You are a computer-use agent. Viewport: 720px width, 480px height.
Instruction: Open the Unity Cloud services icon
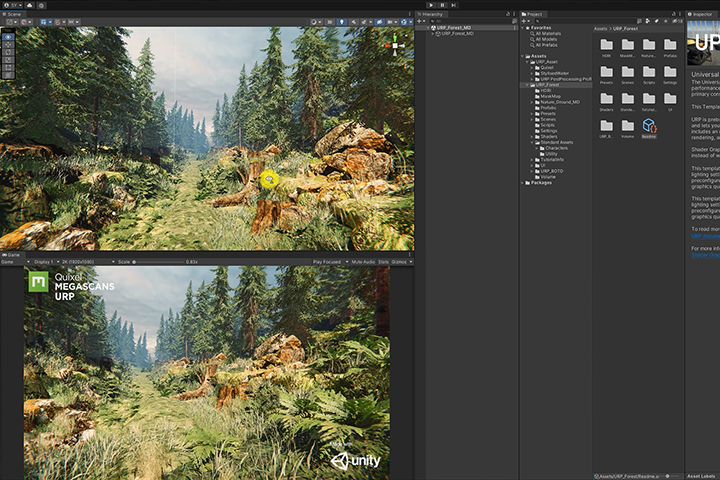(30, 6)
